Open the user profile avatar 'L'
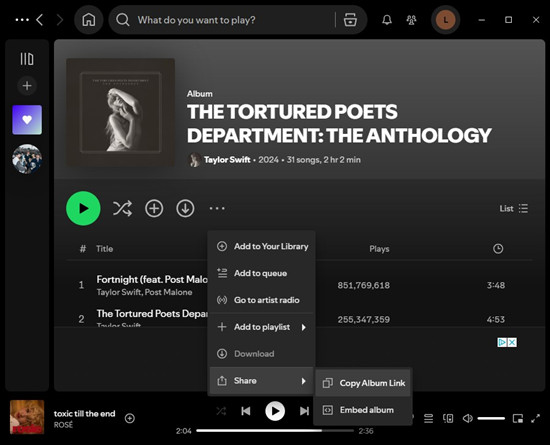This screenshot has height=445, width=550. click(x=445, y=20)
